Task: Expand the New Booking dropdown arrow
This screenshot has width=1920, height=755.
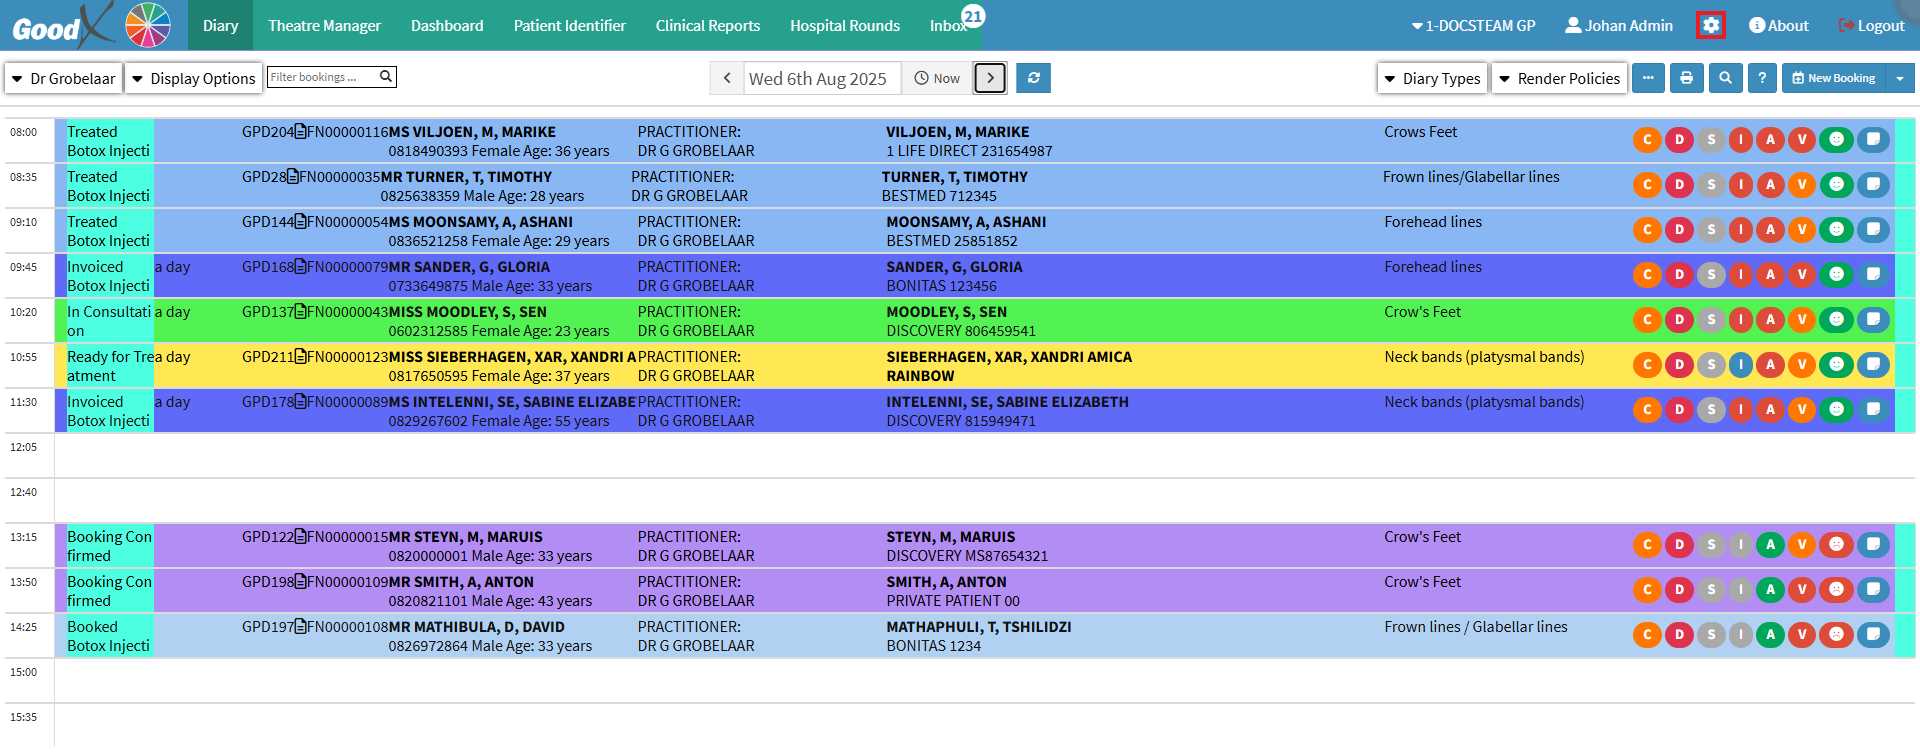Action: point(1899,78)
